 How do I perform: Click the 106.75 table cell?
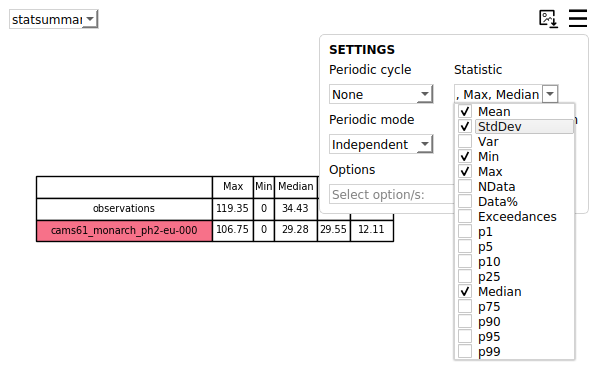coord(233,230)
